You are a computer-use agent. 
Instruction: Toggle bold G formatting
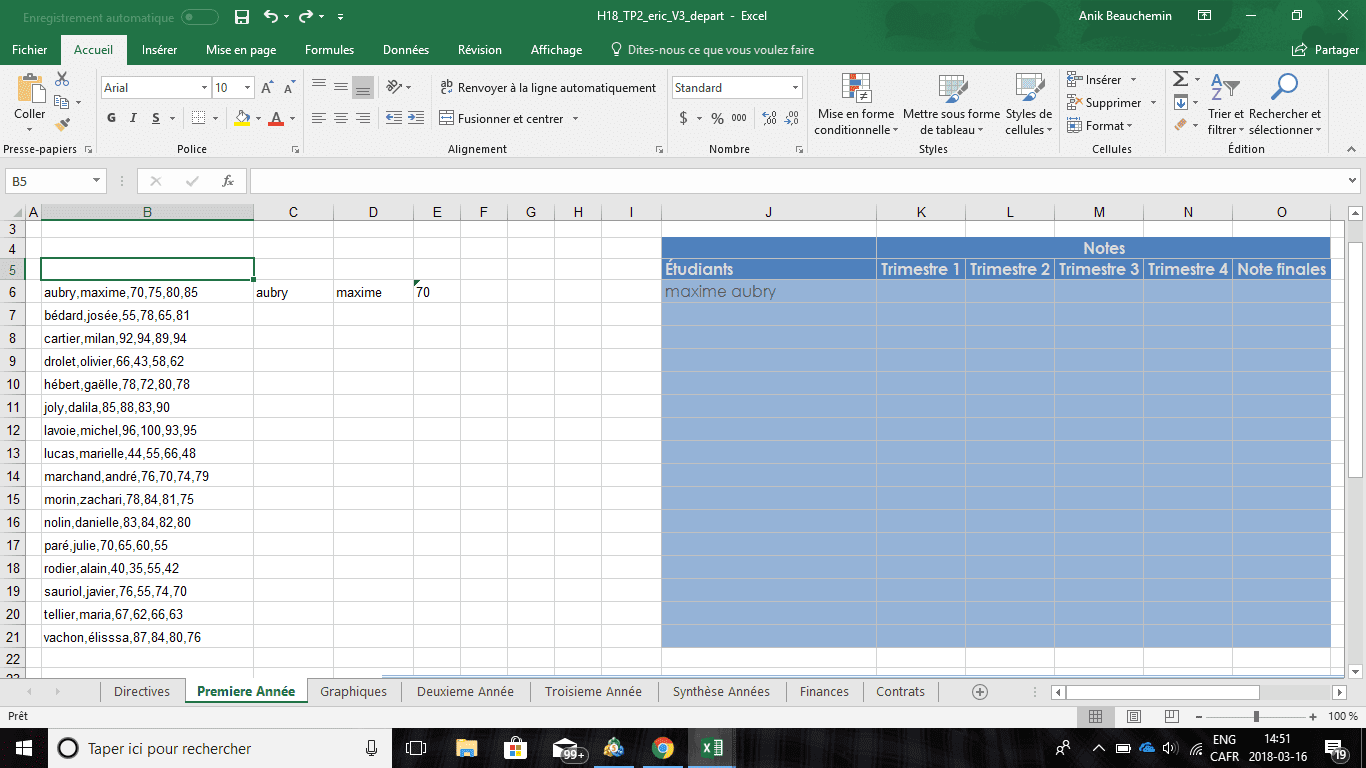tap(112, 118)
